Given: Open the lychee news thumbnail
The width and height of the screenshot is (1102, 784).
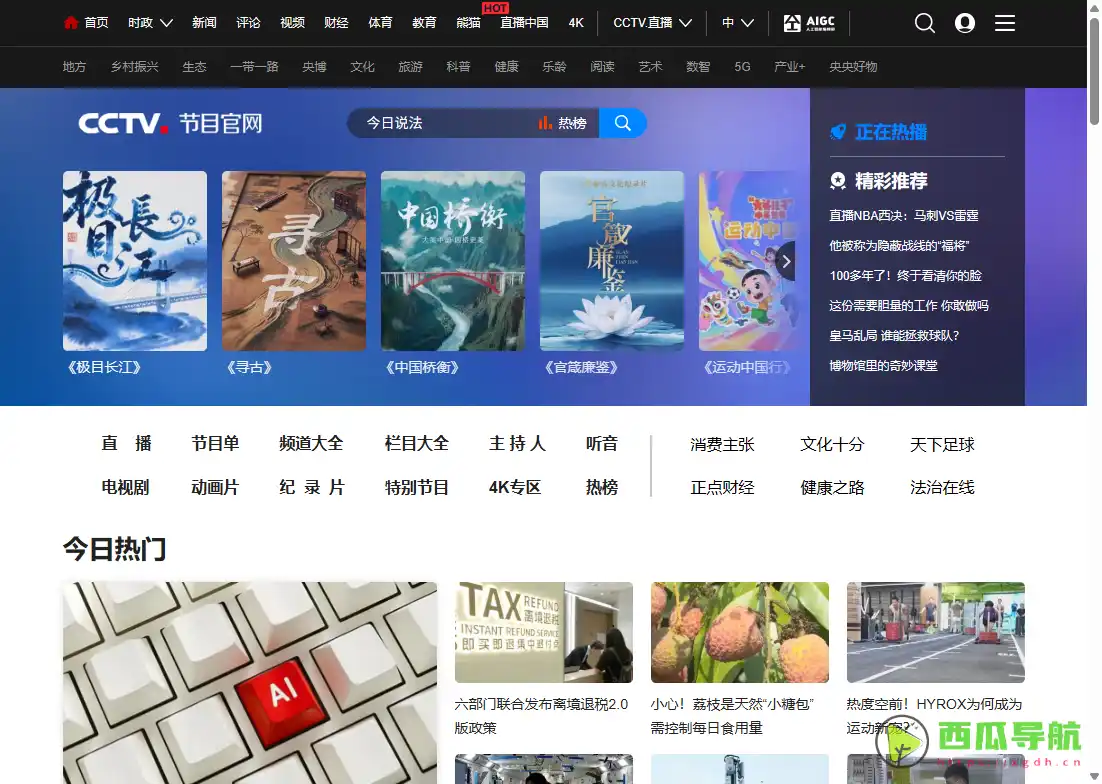Looking at the screenshot, I should tap(739, 632).
